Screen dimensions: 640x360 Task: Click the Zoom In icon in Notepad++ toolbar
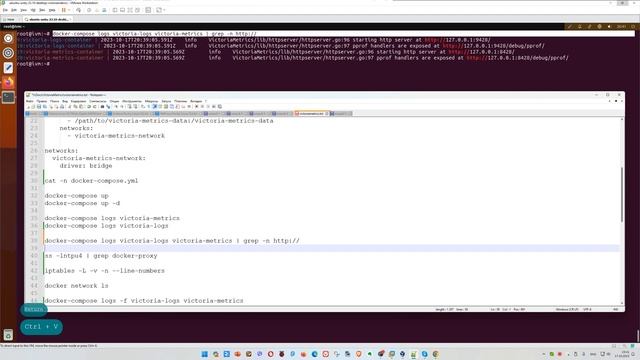[117, 107]
